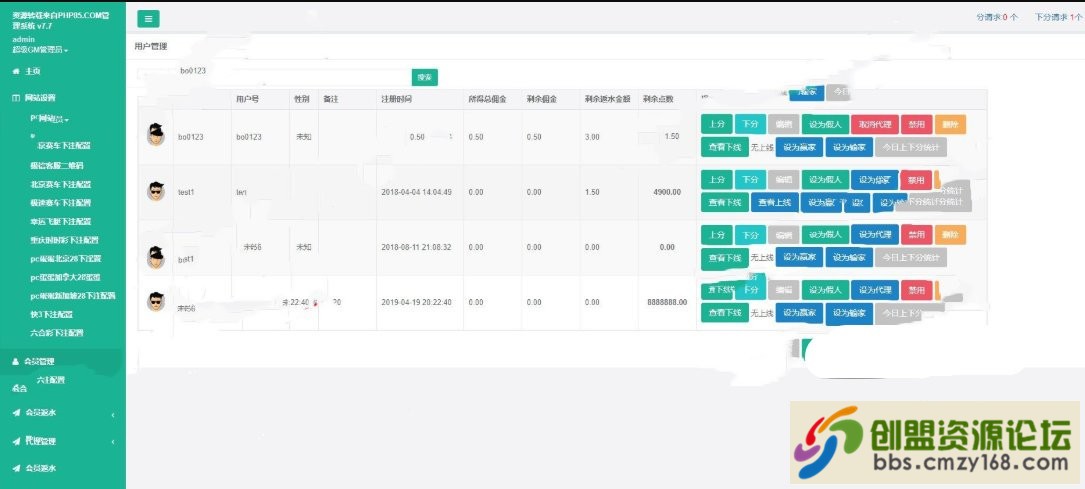Viewport: 1085px width, 489px height.
Task: Click 下分 for user test1
Action: click(750, 180)
